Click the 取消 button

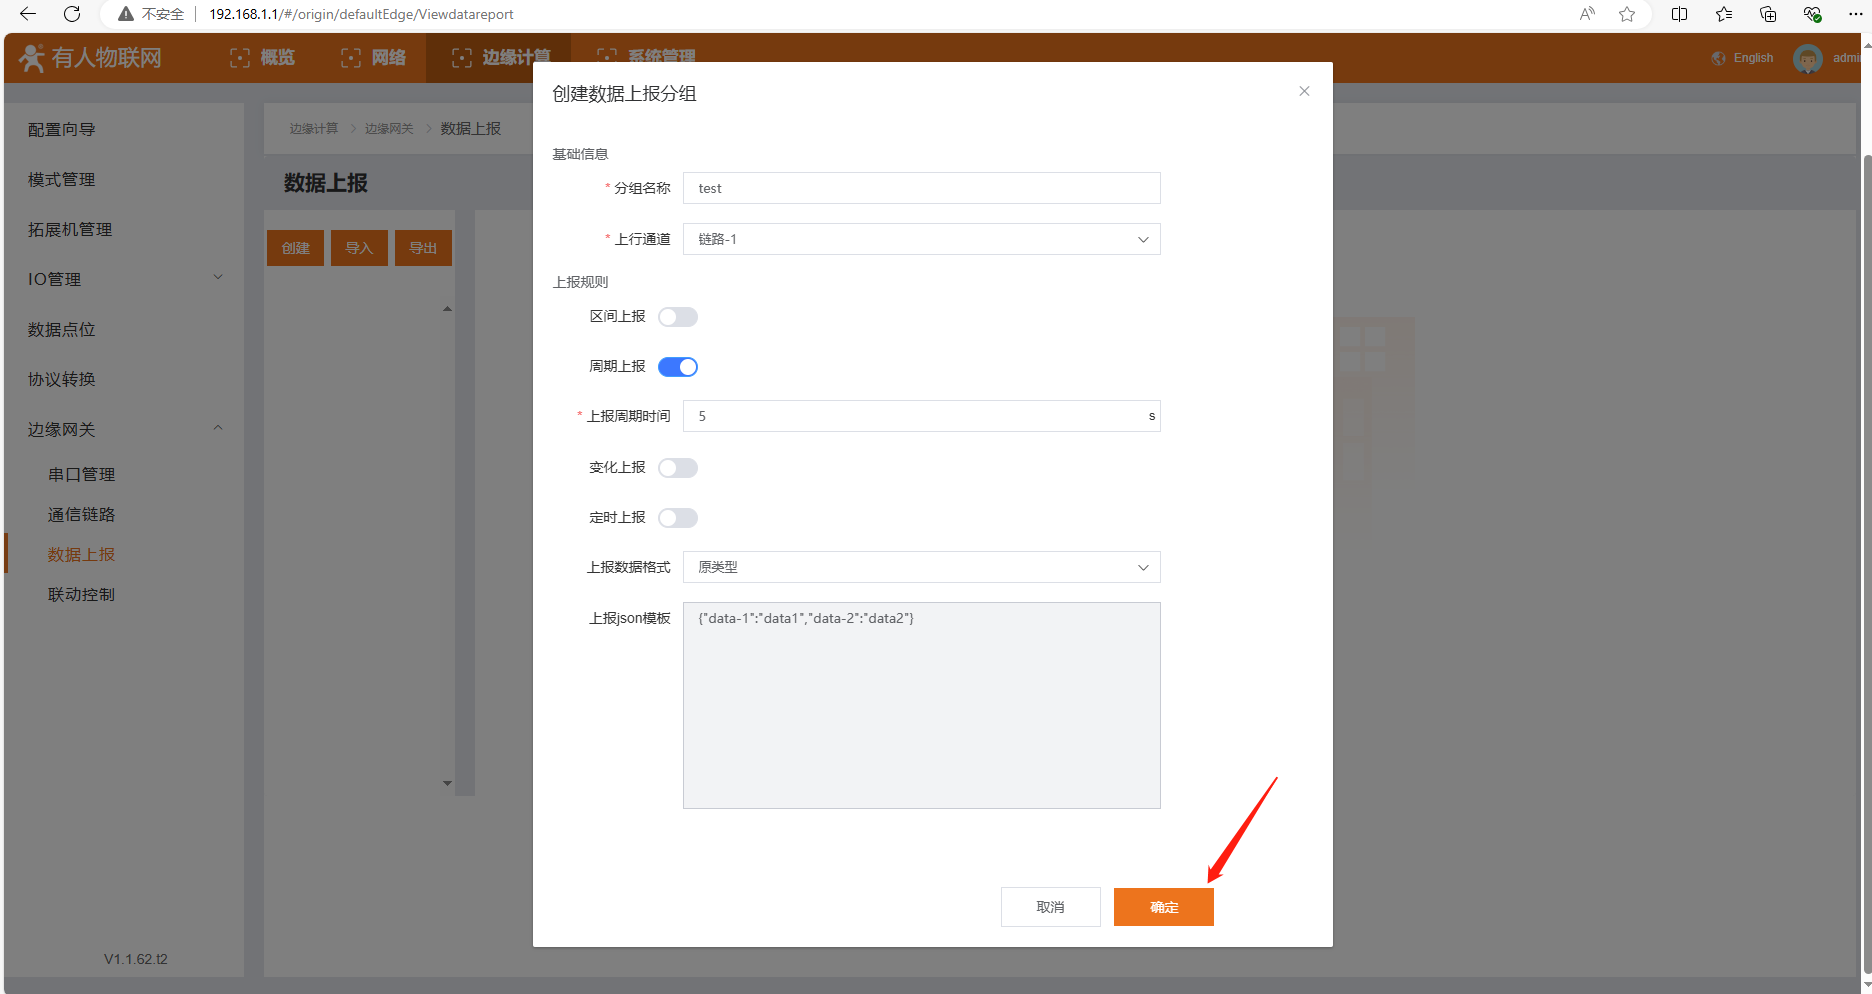coord(1050,907)
